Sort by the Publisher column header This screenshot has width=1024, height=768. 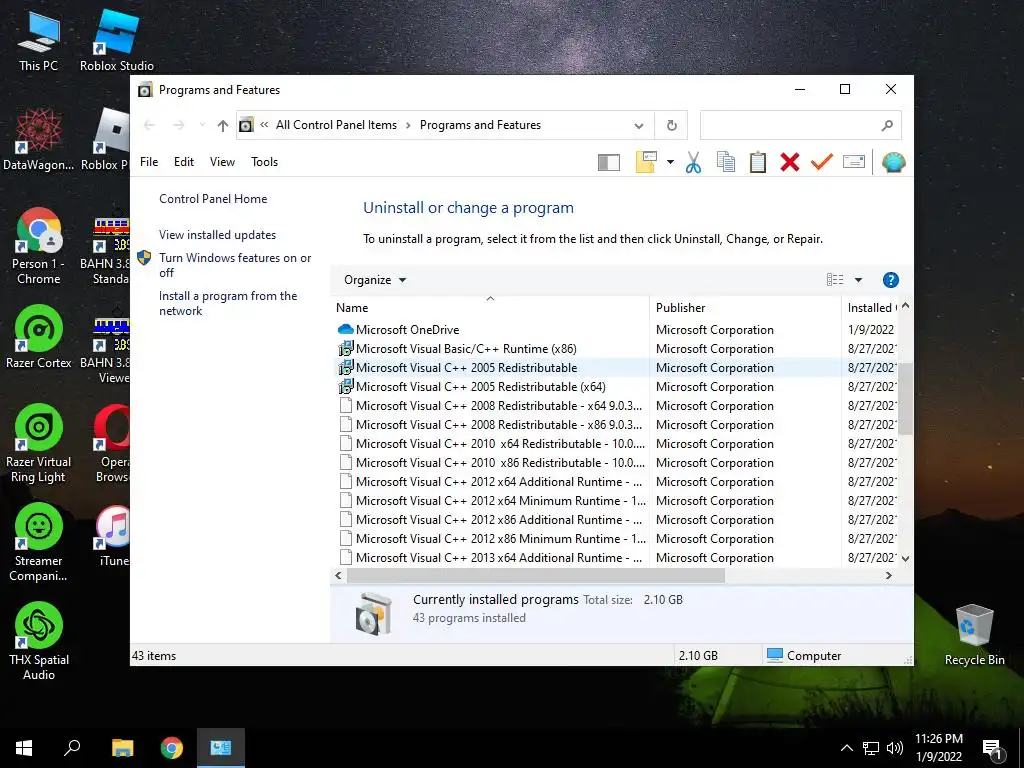[744, 308]
